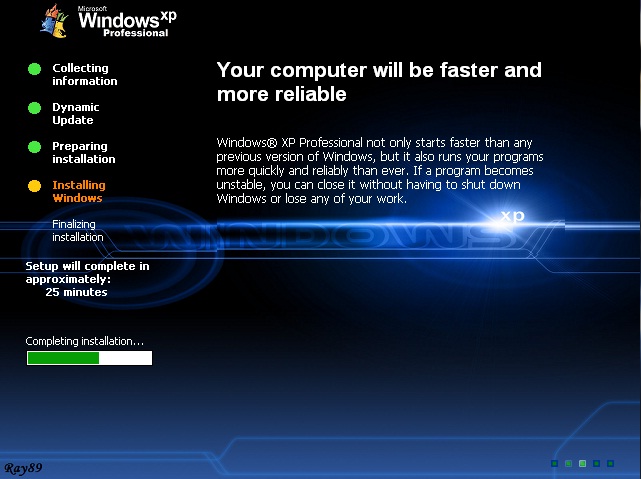Select the "Finalizing installation" step label
Screen dimensions: 641x479
tap(77, 231)
